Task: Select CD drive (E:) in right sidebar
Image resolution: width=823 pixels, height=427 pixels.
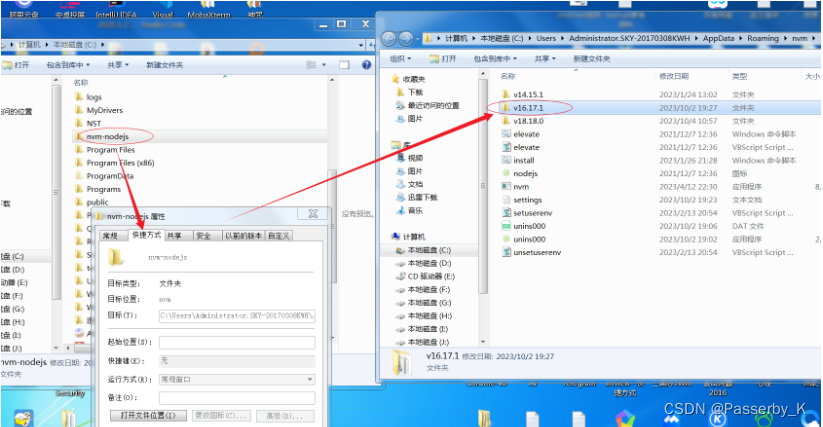Action: pos(431,276)
